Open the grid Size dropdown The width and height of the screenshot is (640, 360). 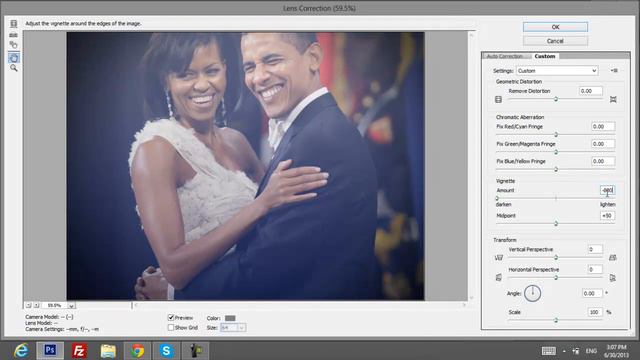tap(233, 327)
